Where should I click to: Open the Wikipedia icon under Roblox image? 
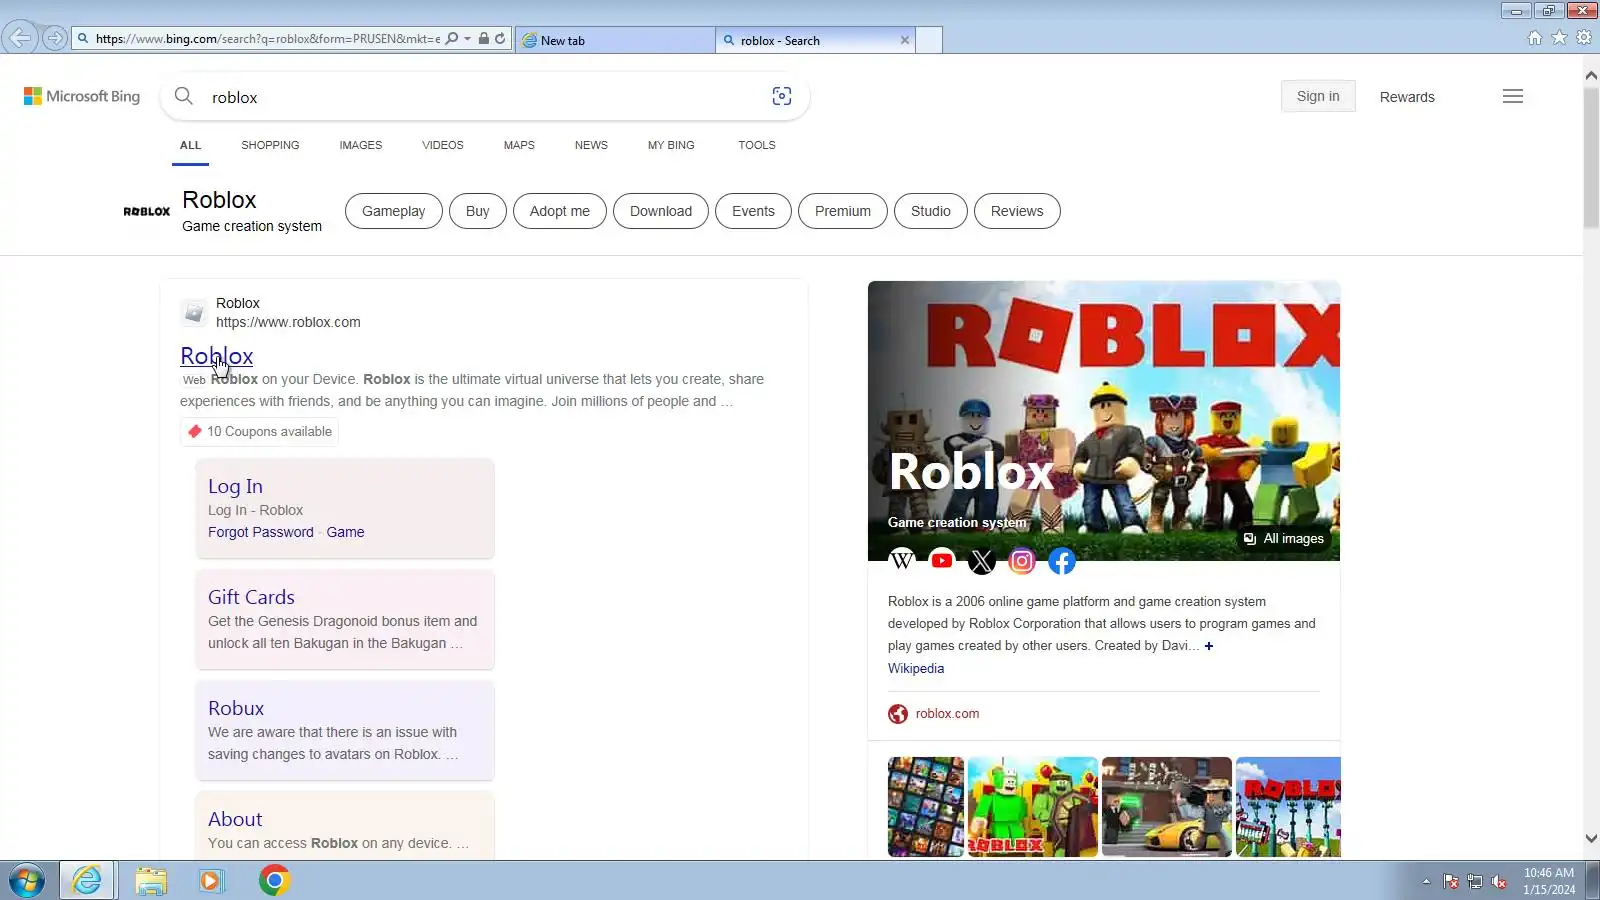point(902,560)
